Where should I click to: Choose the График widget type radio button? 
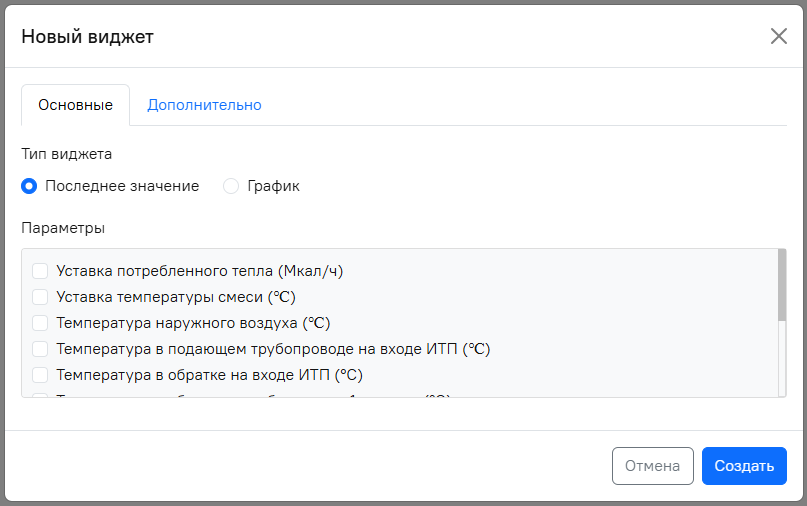click(x=231, y=186)
